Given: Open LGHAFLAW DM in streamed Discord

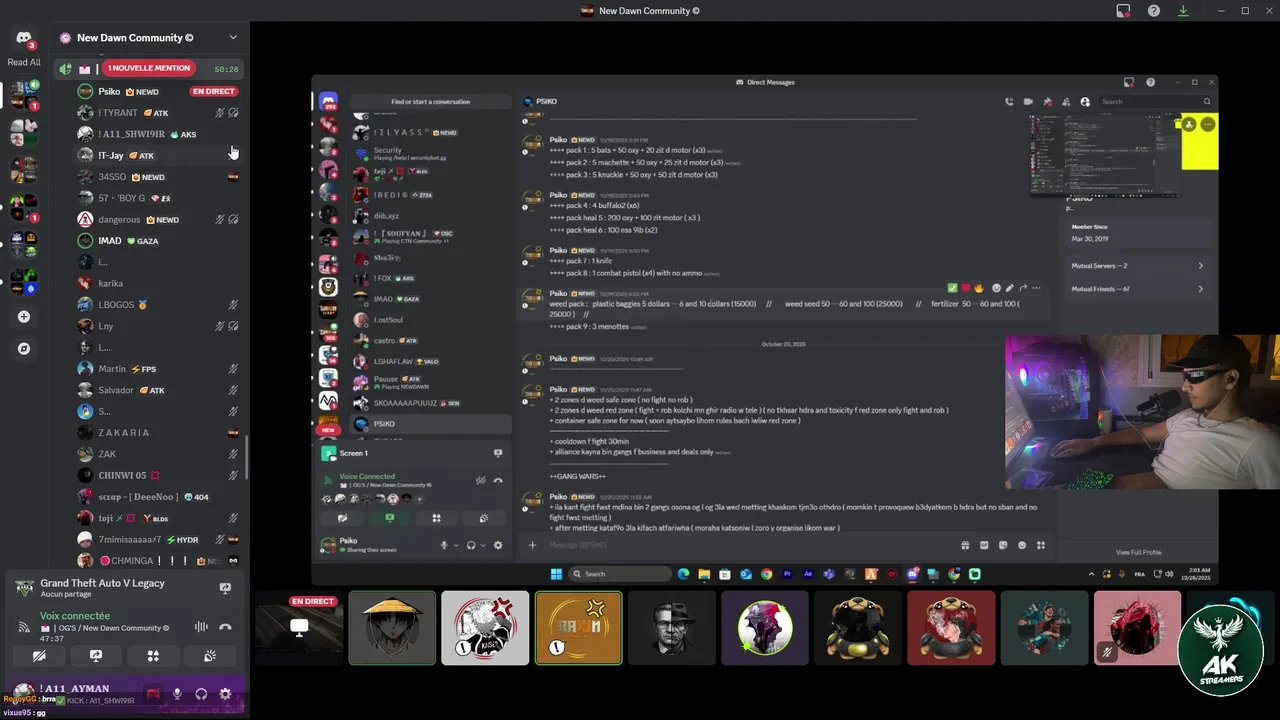Looking at the screenshot, I should pos(430,361).
